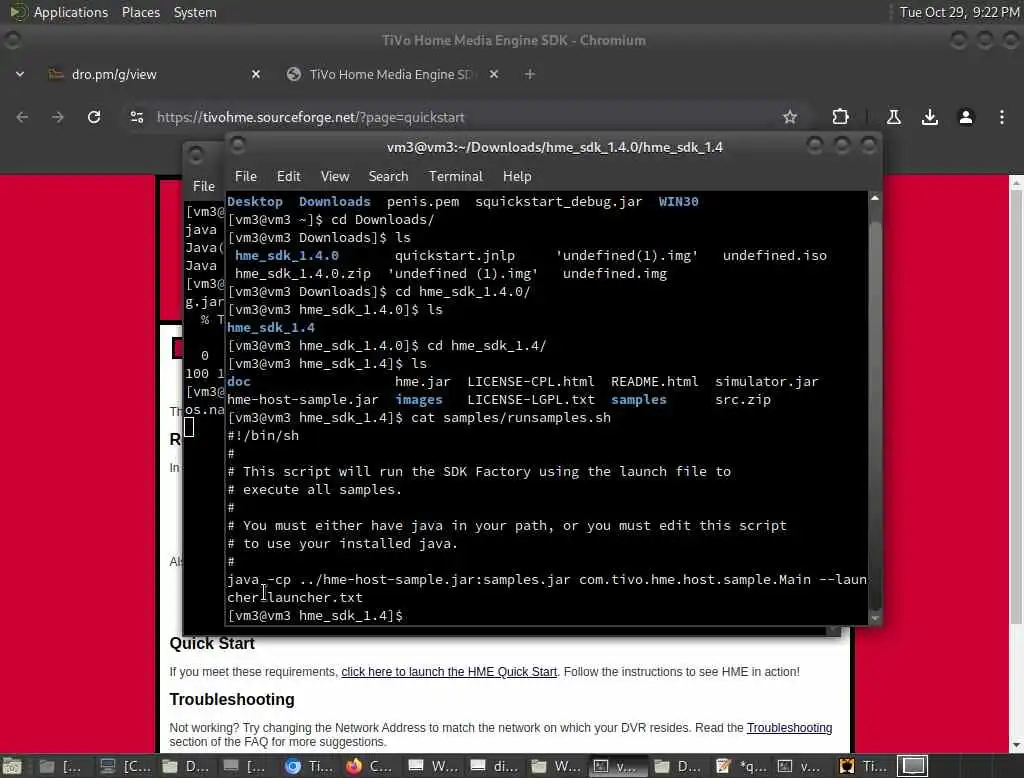The width and height of the screenshot is (1024, 778).
Task: Go forward in Chromium history
Action: (58, 117)
